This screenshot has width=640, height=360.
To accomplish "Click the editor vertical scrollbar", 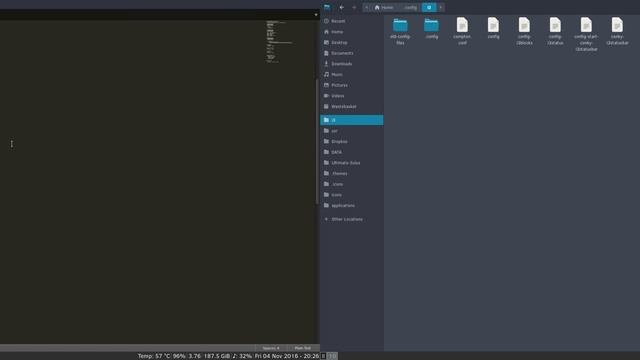I will coord(317,141).
